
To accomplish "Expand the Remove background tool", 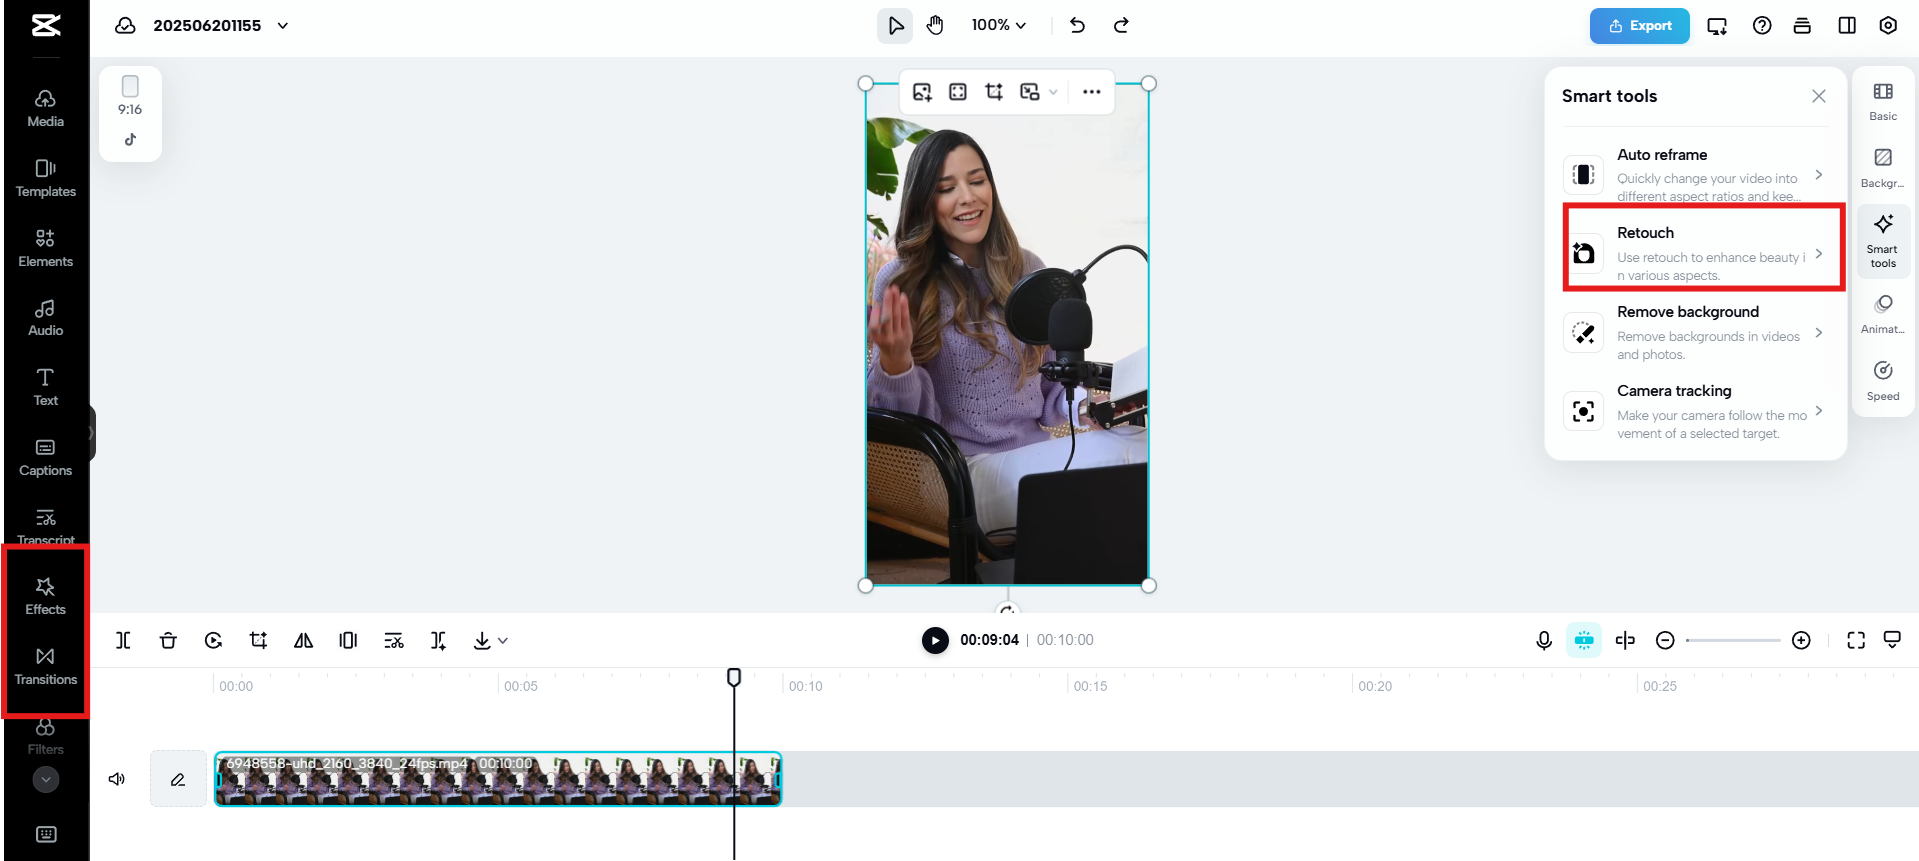I will coord(1696,332).
